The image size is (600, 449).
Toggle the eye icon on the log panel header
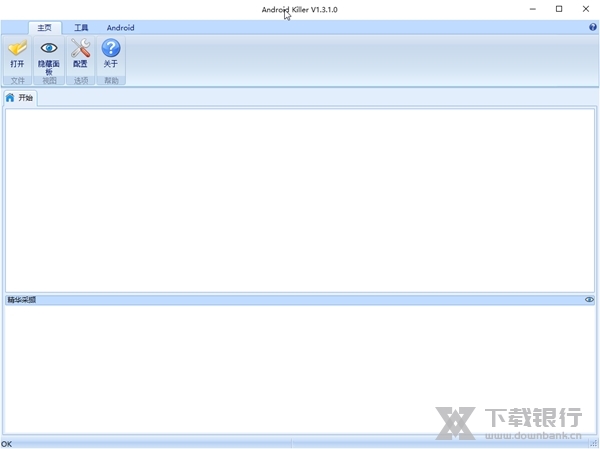(x=589, y=299)
